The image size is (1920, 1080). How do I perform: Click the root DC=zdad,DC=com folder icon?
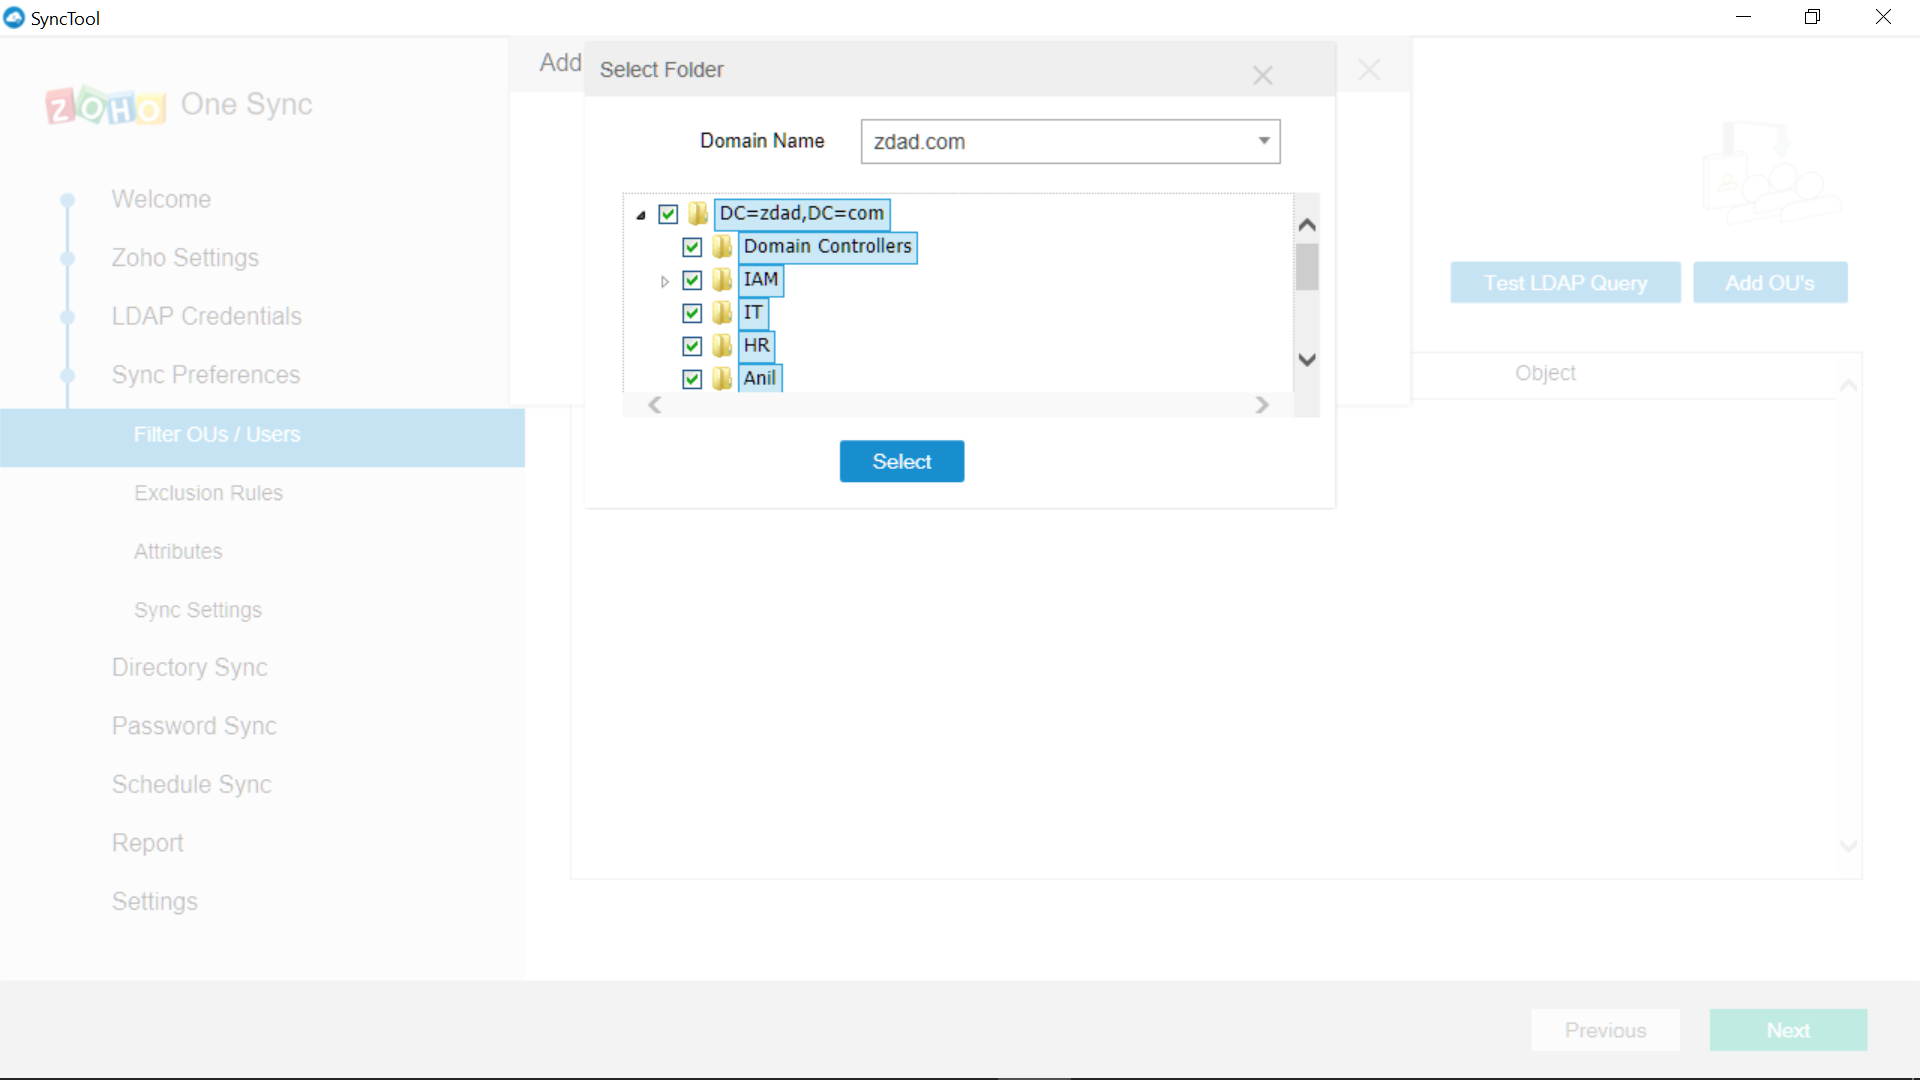(698, 214)
